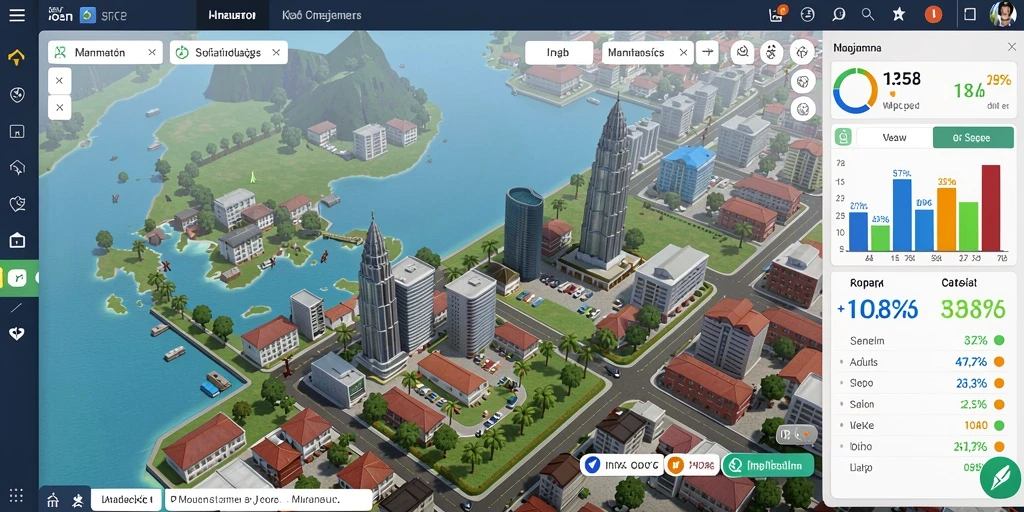Image resolution: width=1024 pixels, height=512 pixels.
Task: Click second round map tool icon in top row
Action: (x=773, y=52)
